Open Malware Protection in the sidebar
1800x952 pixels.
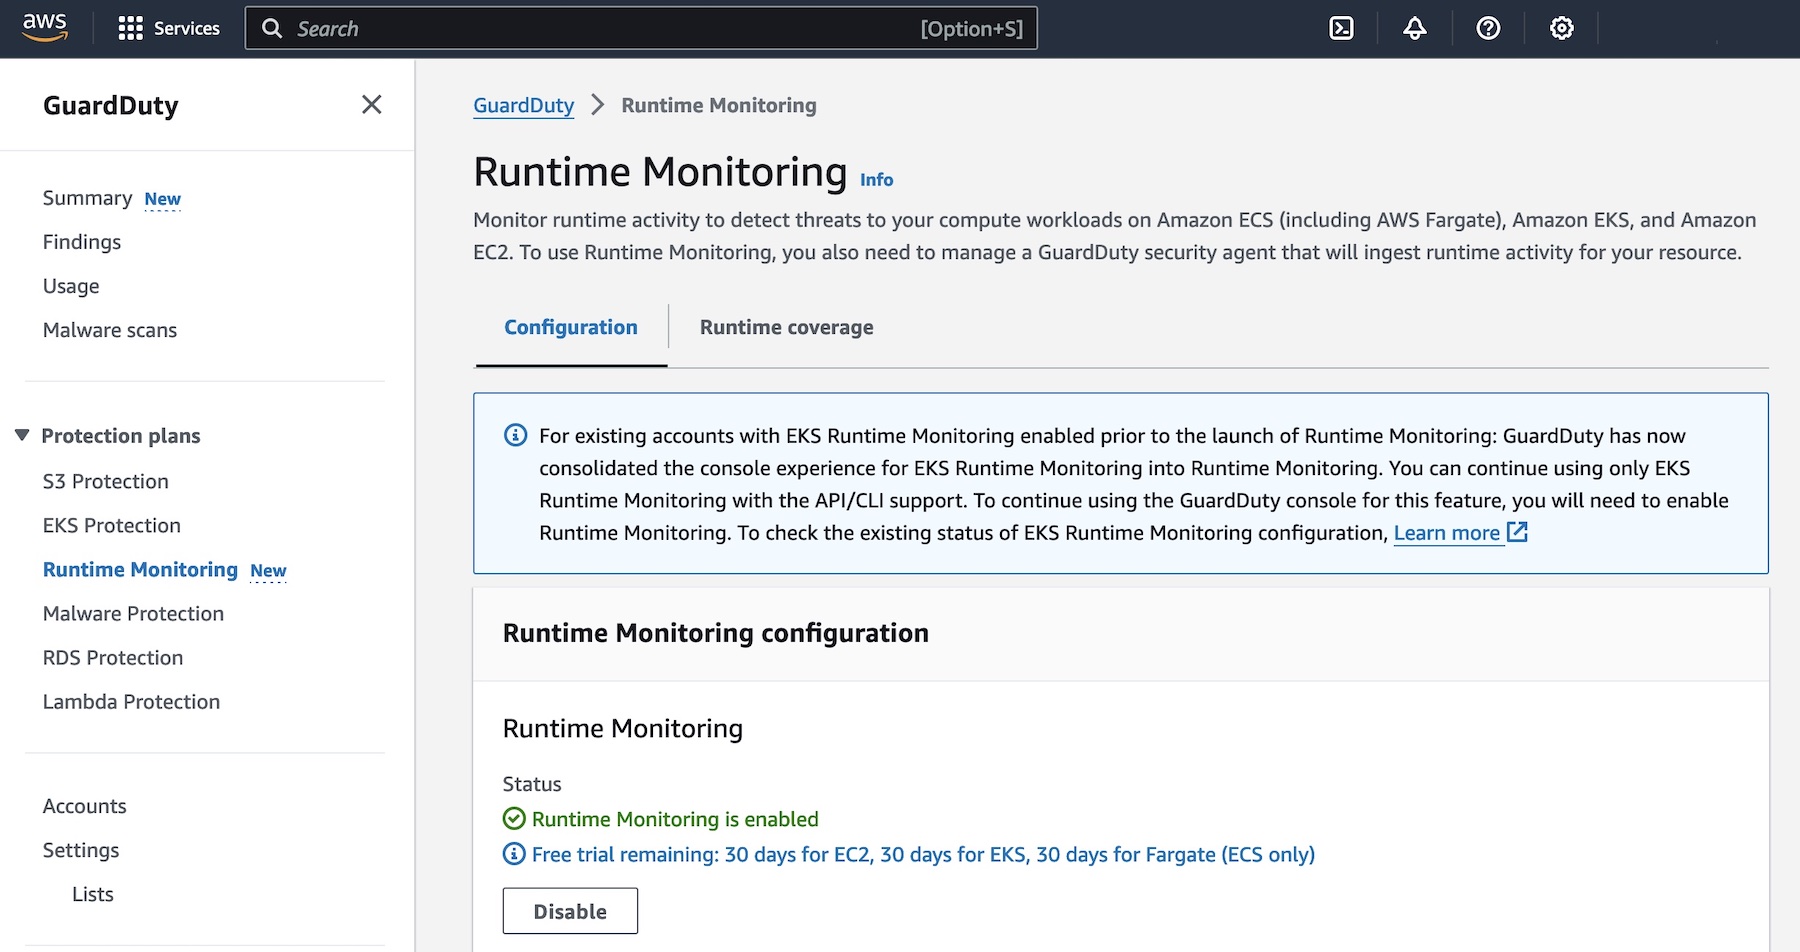(x=133, y=614)
